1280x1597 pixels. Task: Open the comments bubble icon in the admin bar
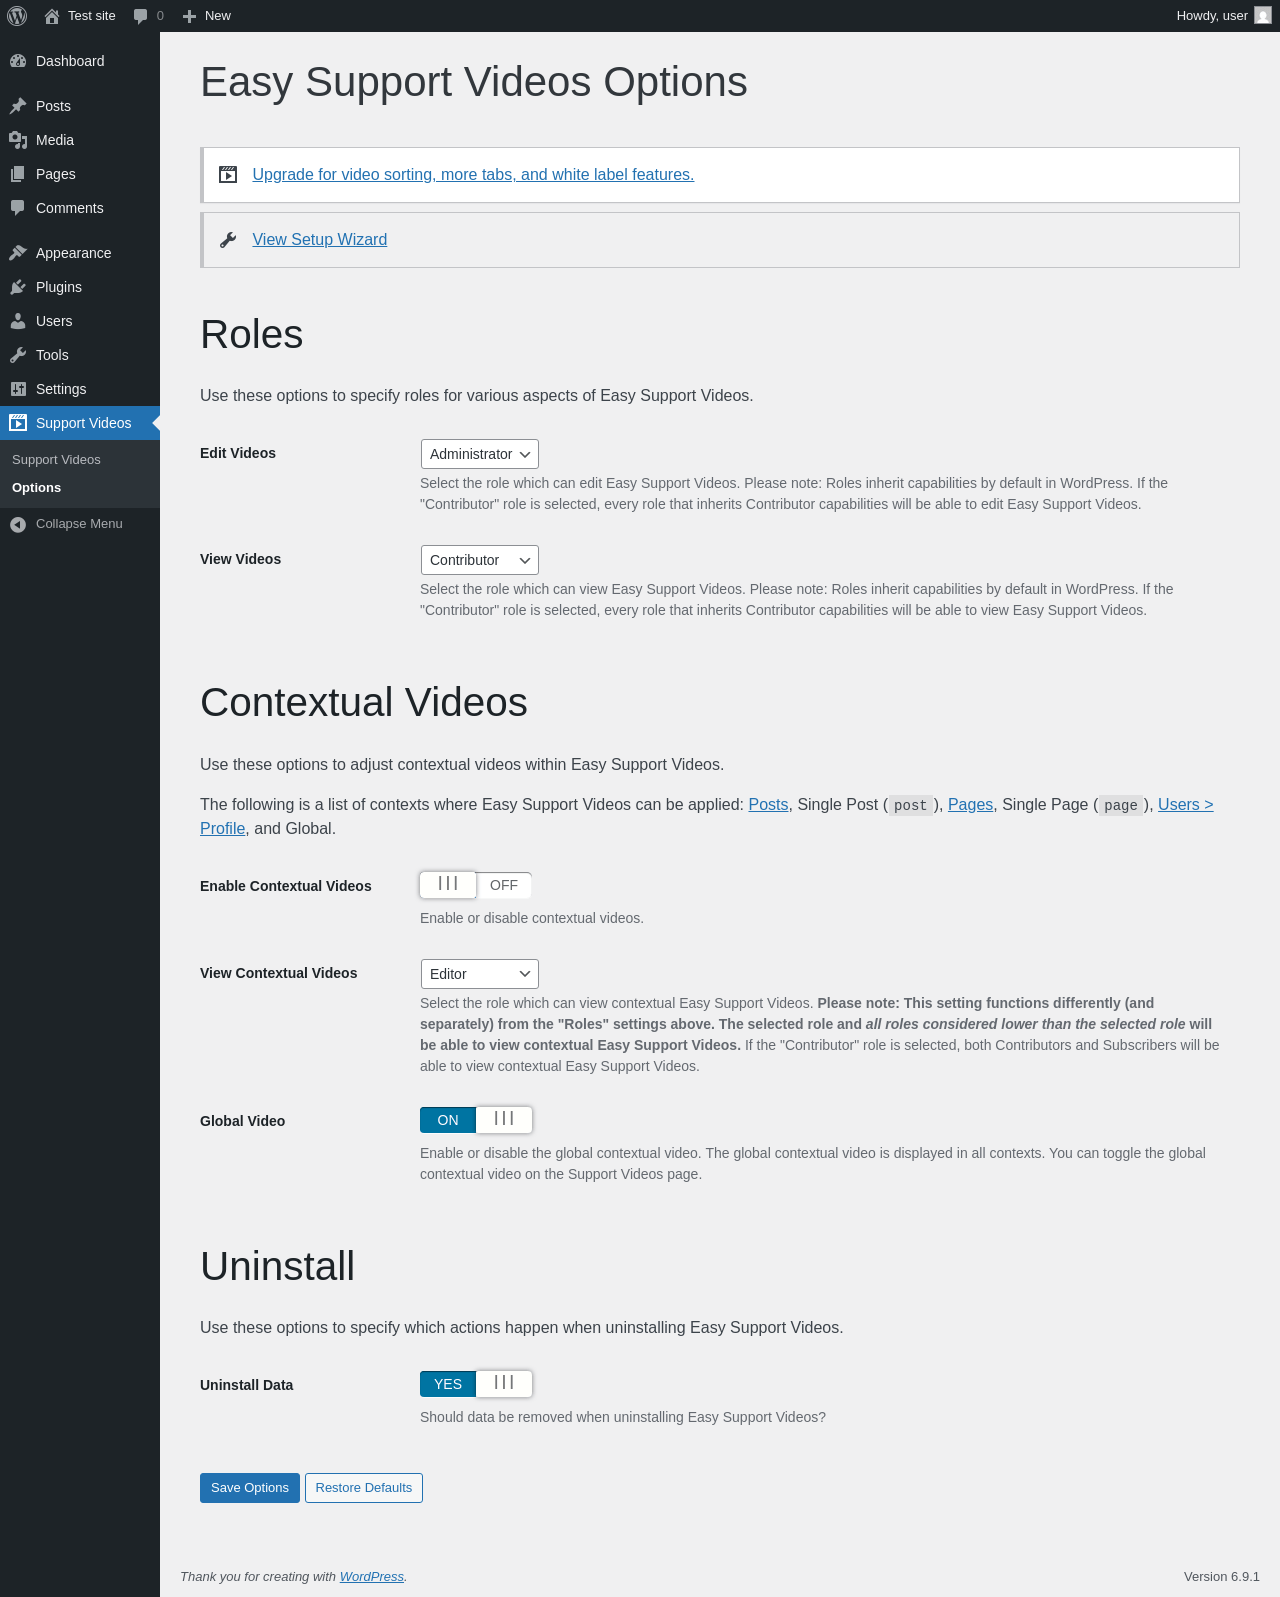coord(140,16)
